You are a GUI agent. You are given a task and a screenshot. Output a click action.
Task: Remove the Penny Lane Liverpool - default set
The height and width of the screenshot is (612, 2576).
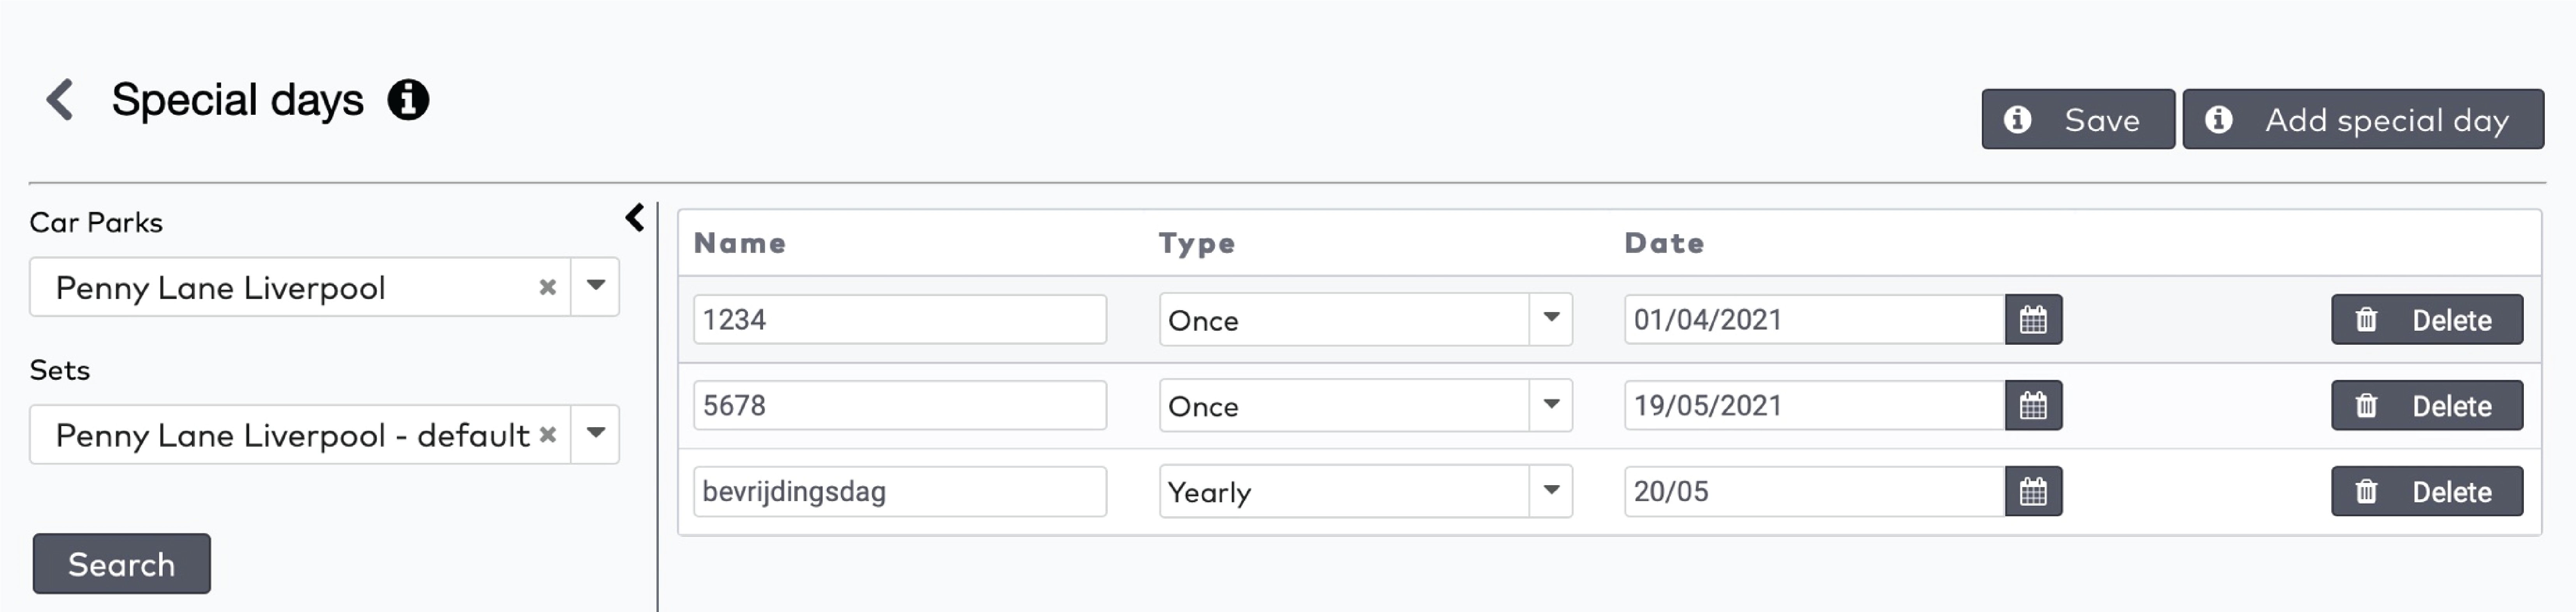tap(547, 435)
